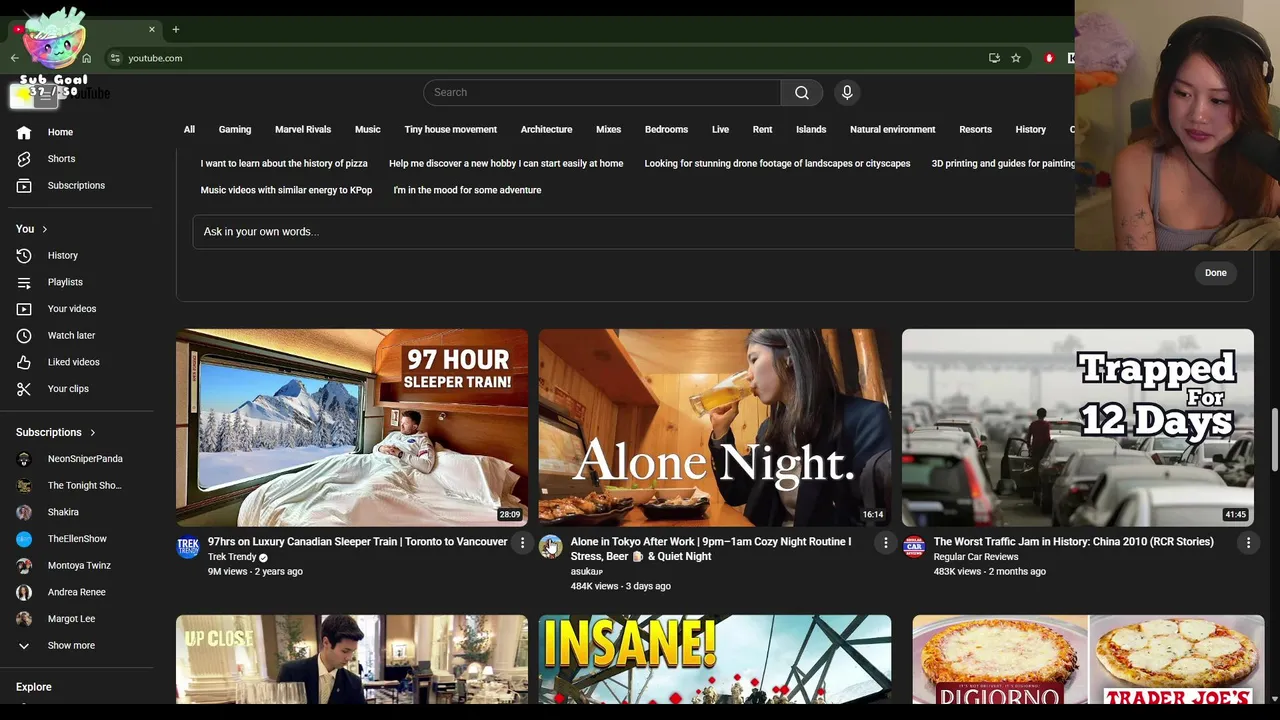Expand the You section chevron
This screenshot has height=720, width=1280.
(x=44, y=229)
